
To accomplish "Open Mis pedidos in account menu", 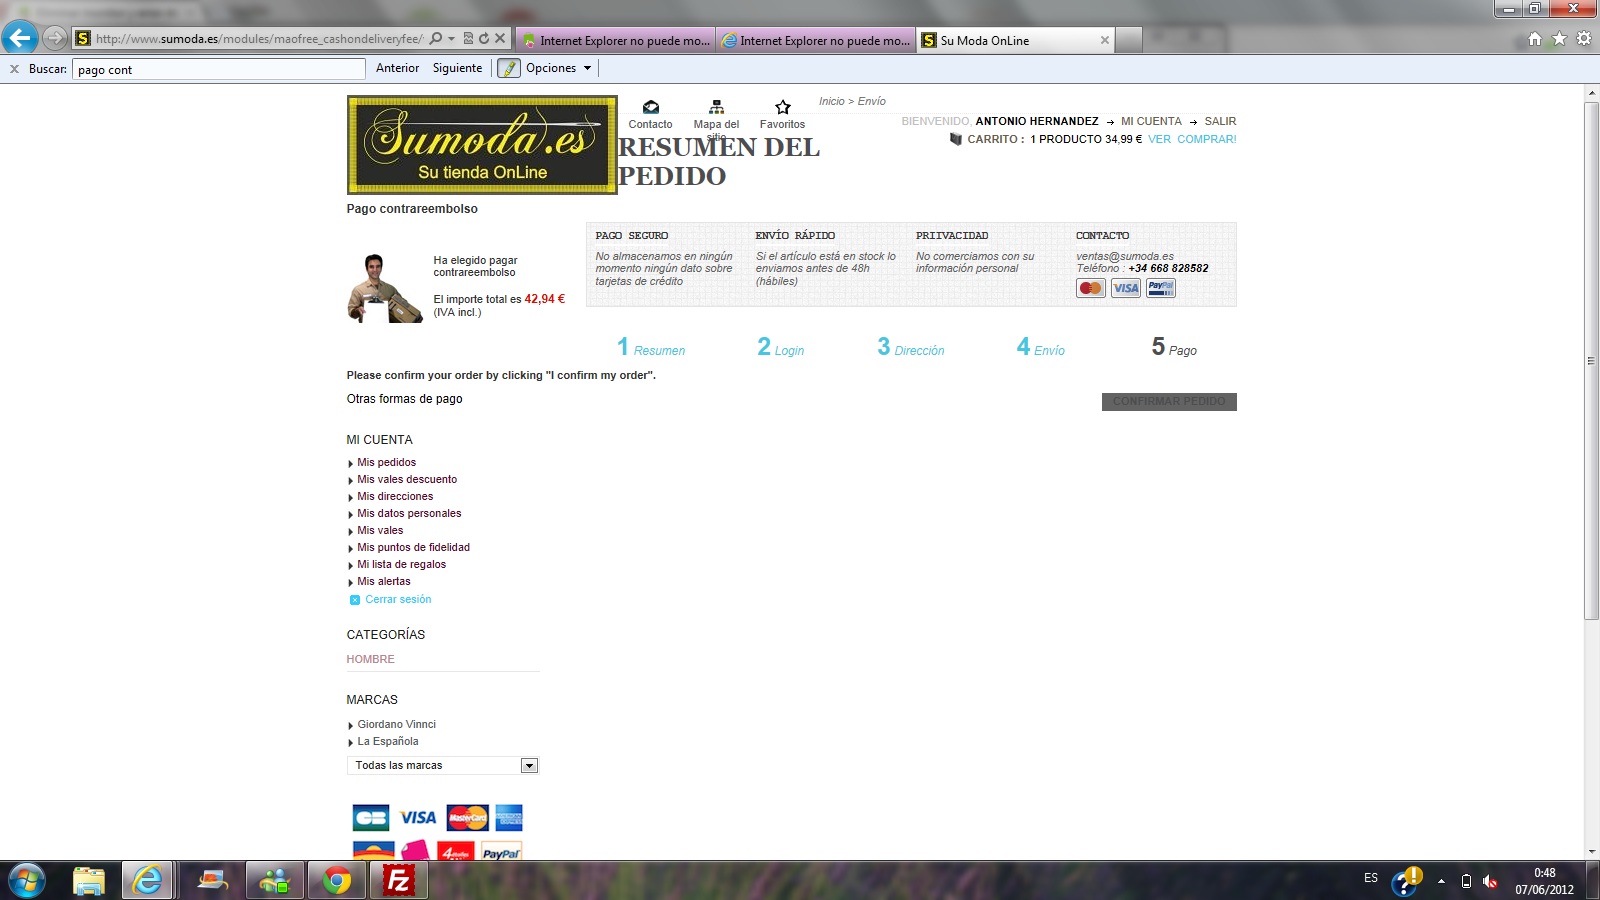I will 386,462.
